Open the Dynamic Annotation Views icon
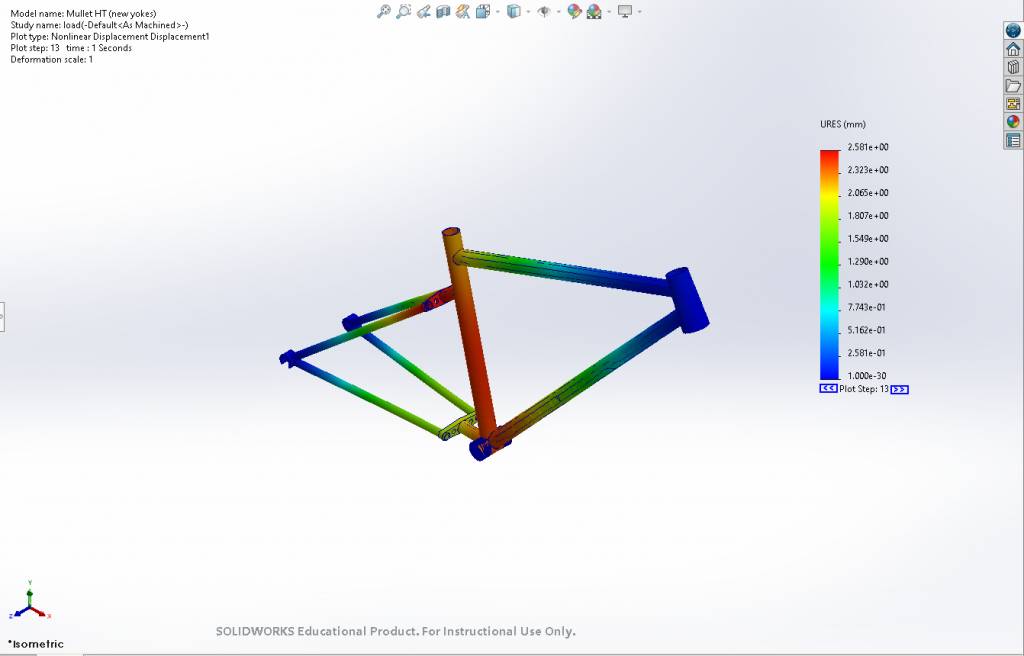Image resolution: width=1024 pixels, height=656 pixels. 463,12
